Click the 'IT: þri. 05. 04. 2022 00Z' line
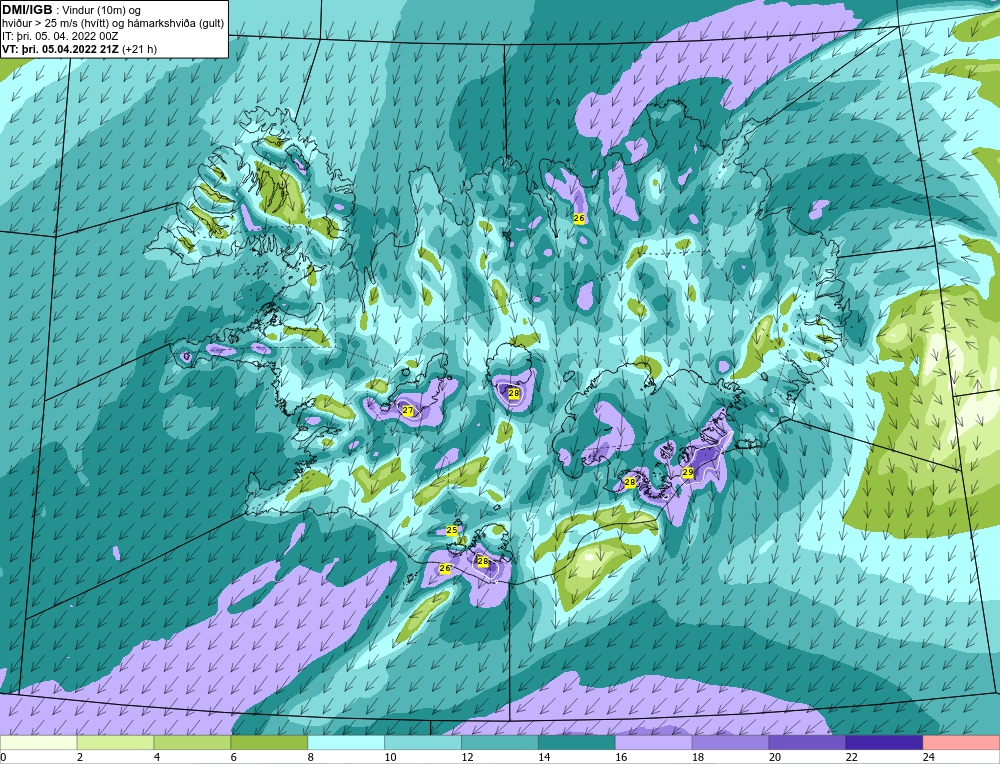Image resolution: width=1000 pixels, height=764 pixels. (61, 36)
